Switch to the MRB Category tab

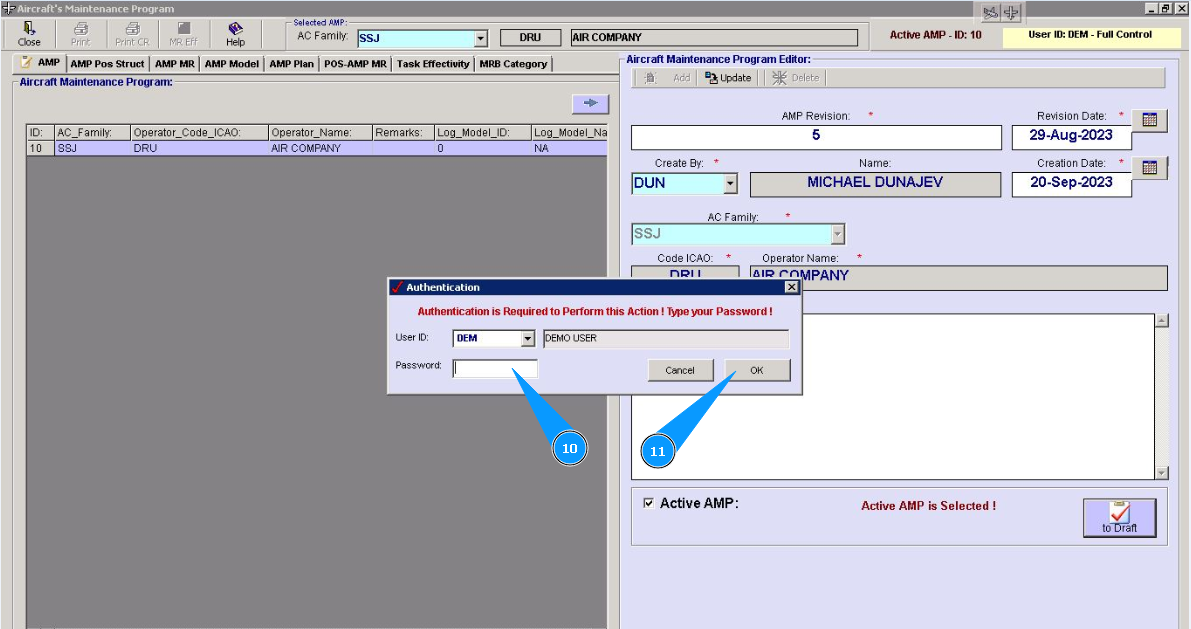click(513, 64)
